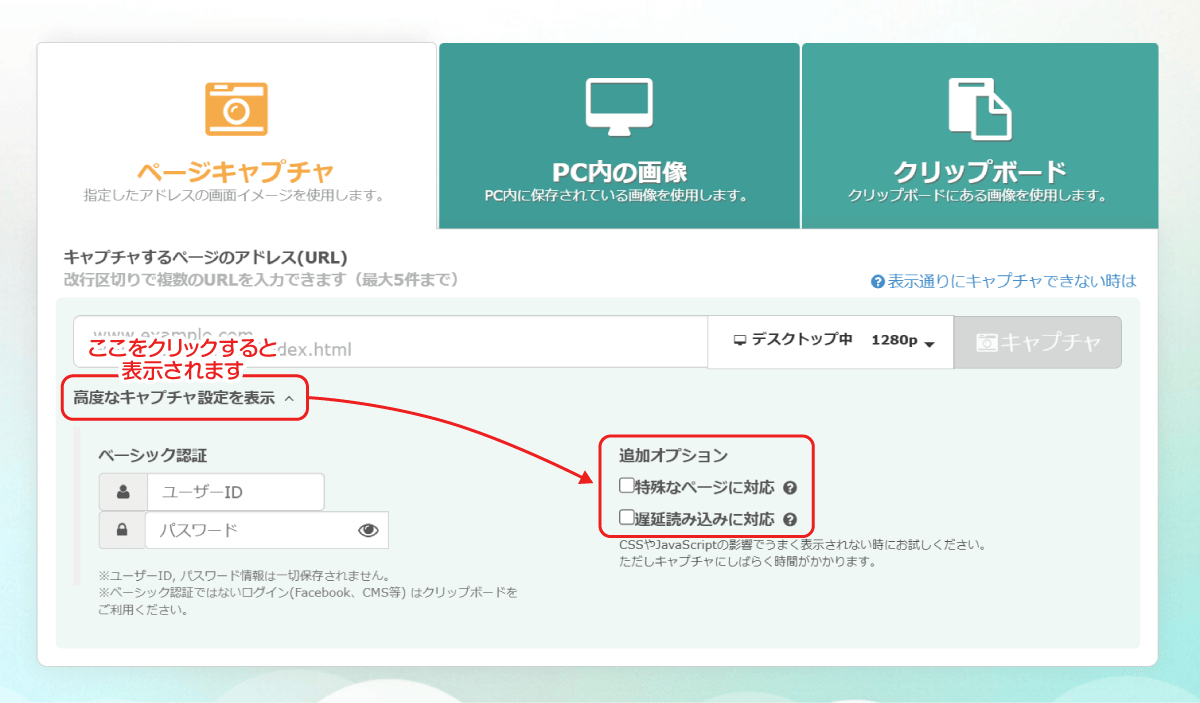
Task: Click the desktop monitor icon in the device selector
Action: point(739,341)
